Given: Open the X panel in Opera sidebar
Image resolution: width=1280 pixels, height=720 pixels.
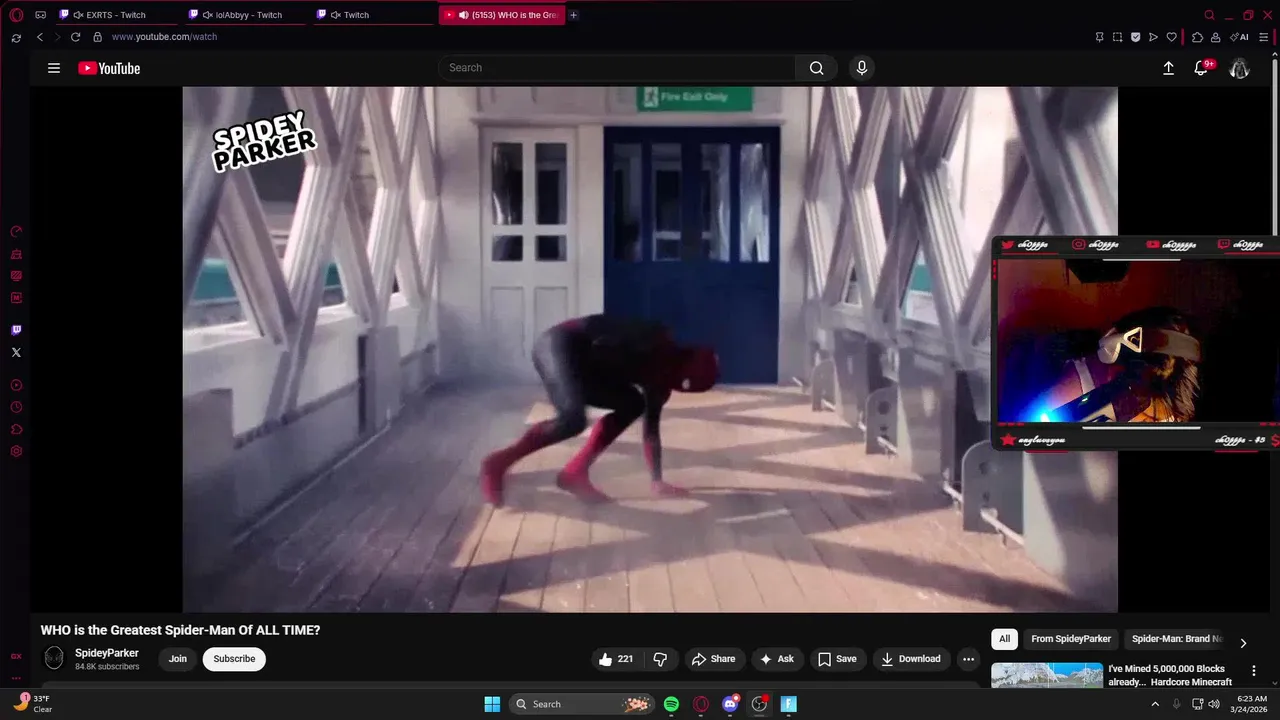Looking at the screenshot, I should coord(16,352).
